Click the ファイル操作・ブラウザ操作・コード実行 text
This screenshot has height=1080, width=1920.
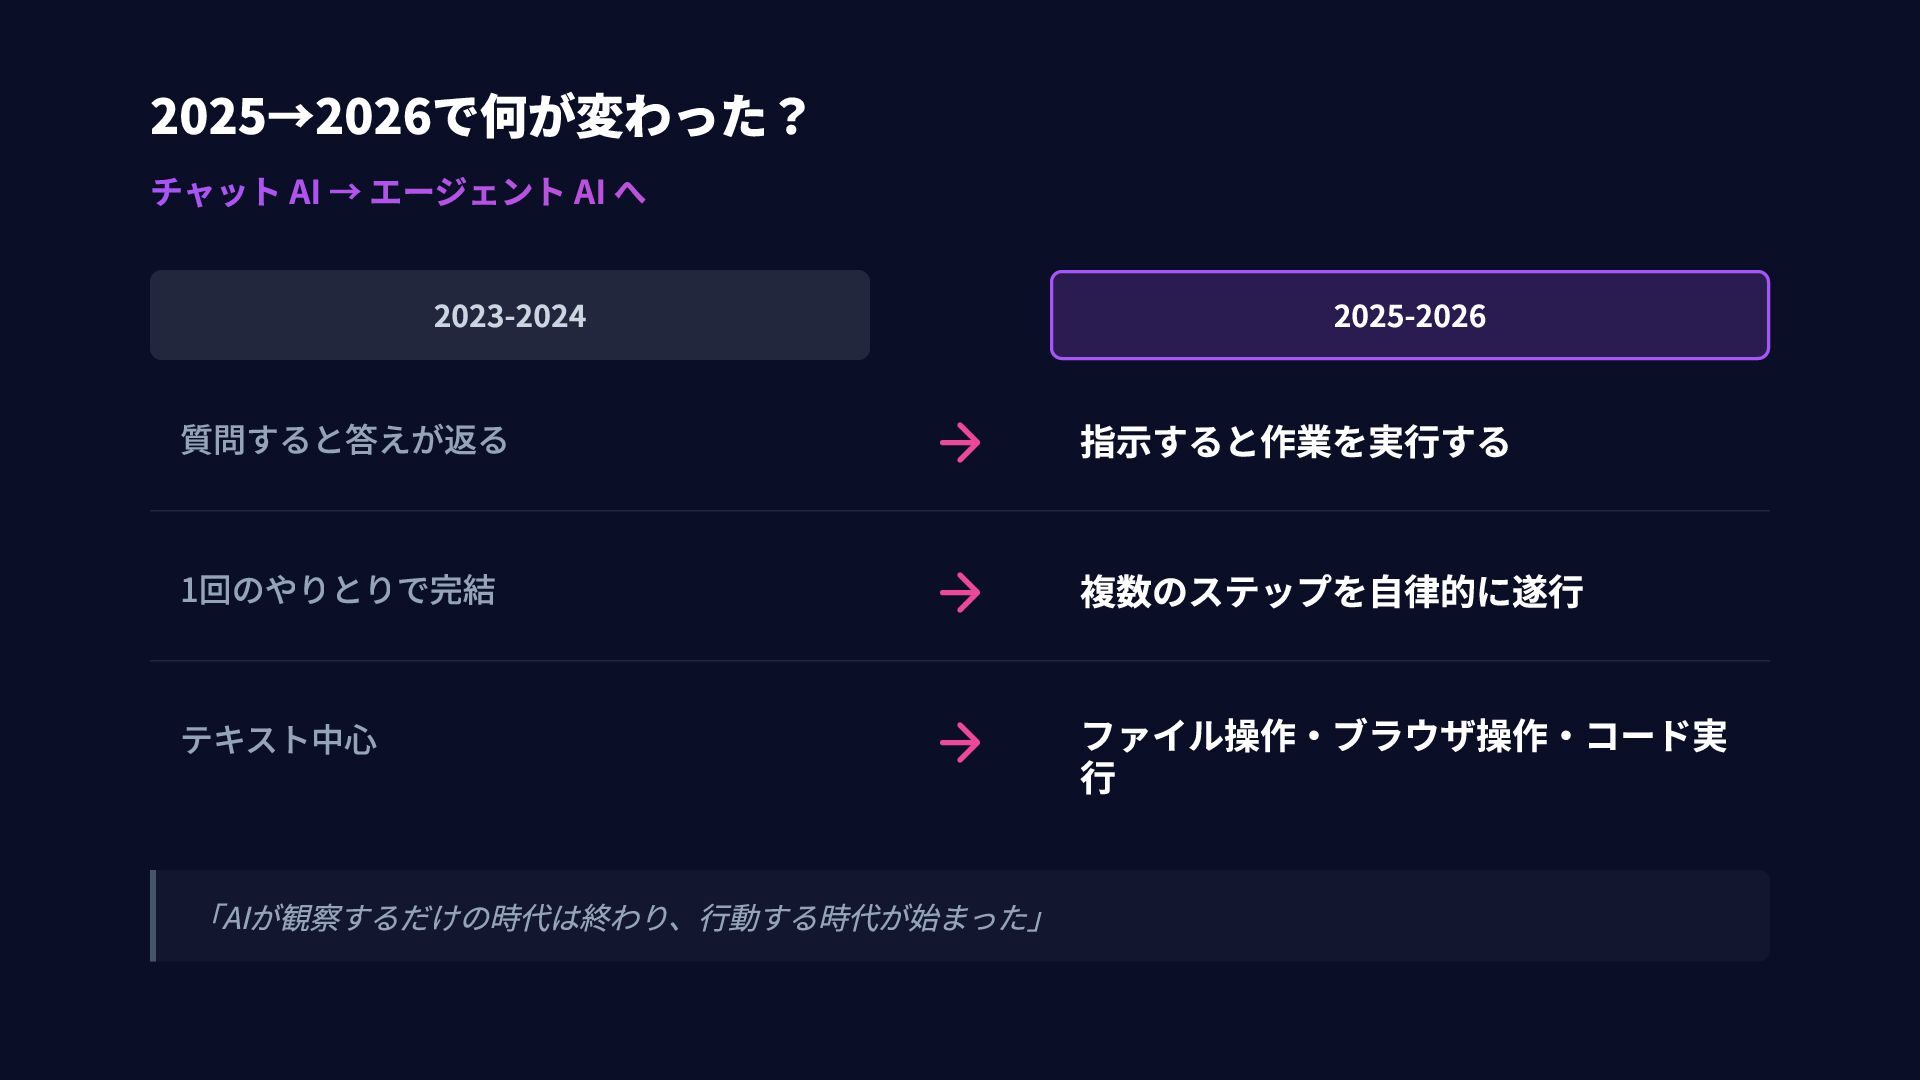(1403, 756)
